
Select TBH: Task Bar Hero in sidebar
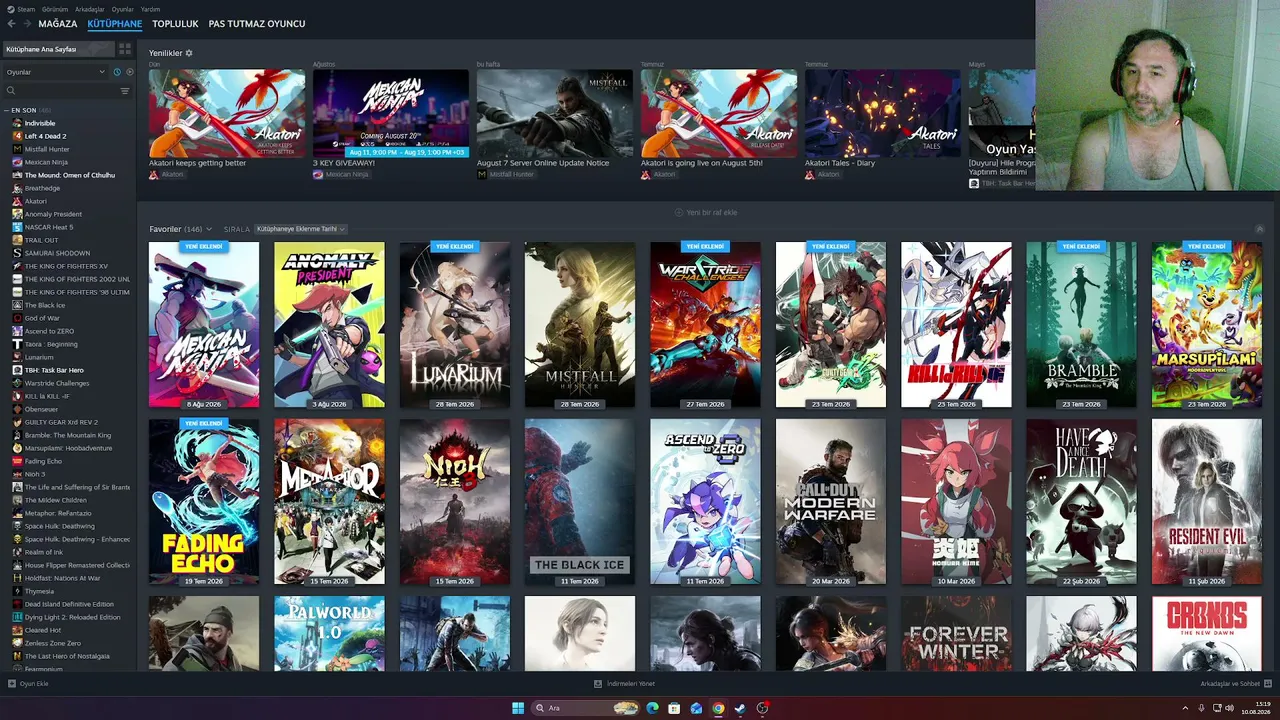coord(54,370)
